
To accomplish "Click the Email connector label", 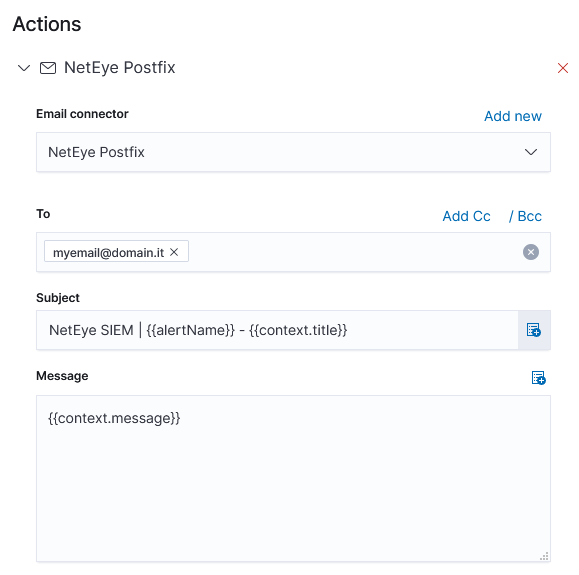I will point(82,114).
